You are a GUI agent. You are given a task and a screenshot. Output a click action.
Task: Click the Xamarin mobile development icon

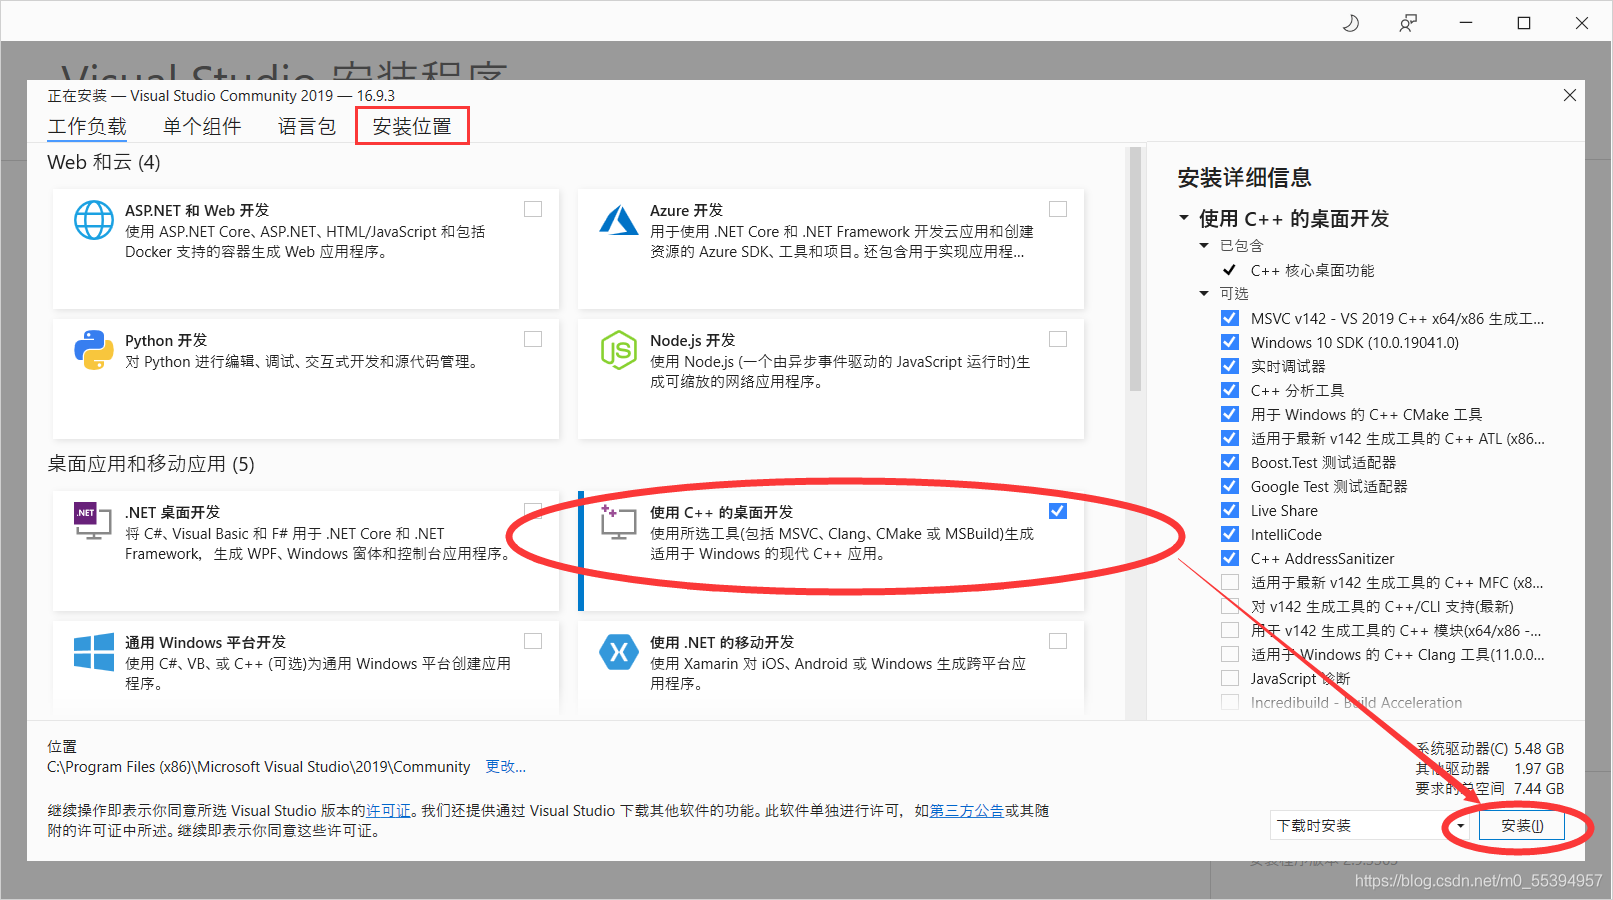click(619, 652)
